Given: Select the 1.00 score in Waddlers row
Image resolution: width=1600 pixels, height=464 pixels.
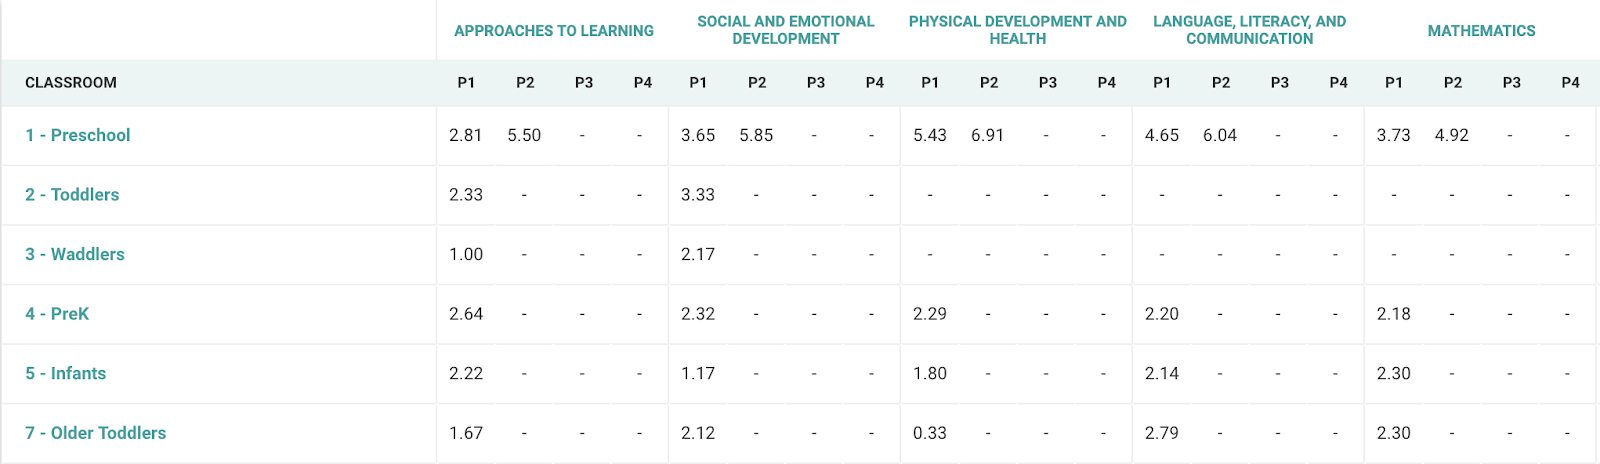Looking at the screenshot, I should point(466,254).
